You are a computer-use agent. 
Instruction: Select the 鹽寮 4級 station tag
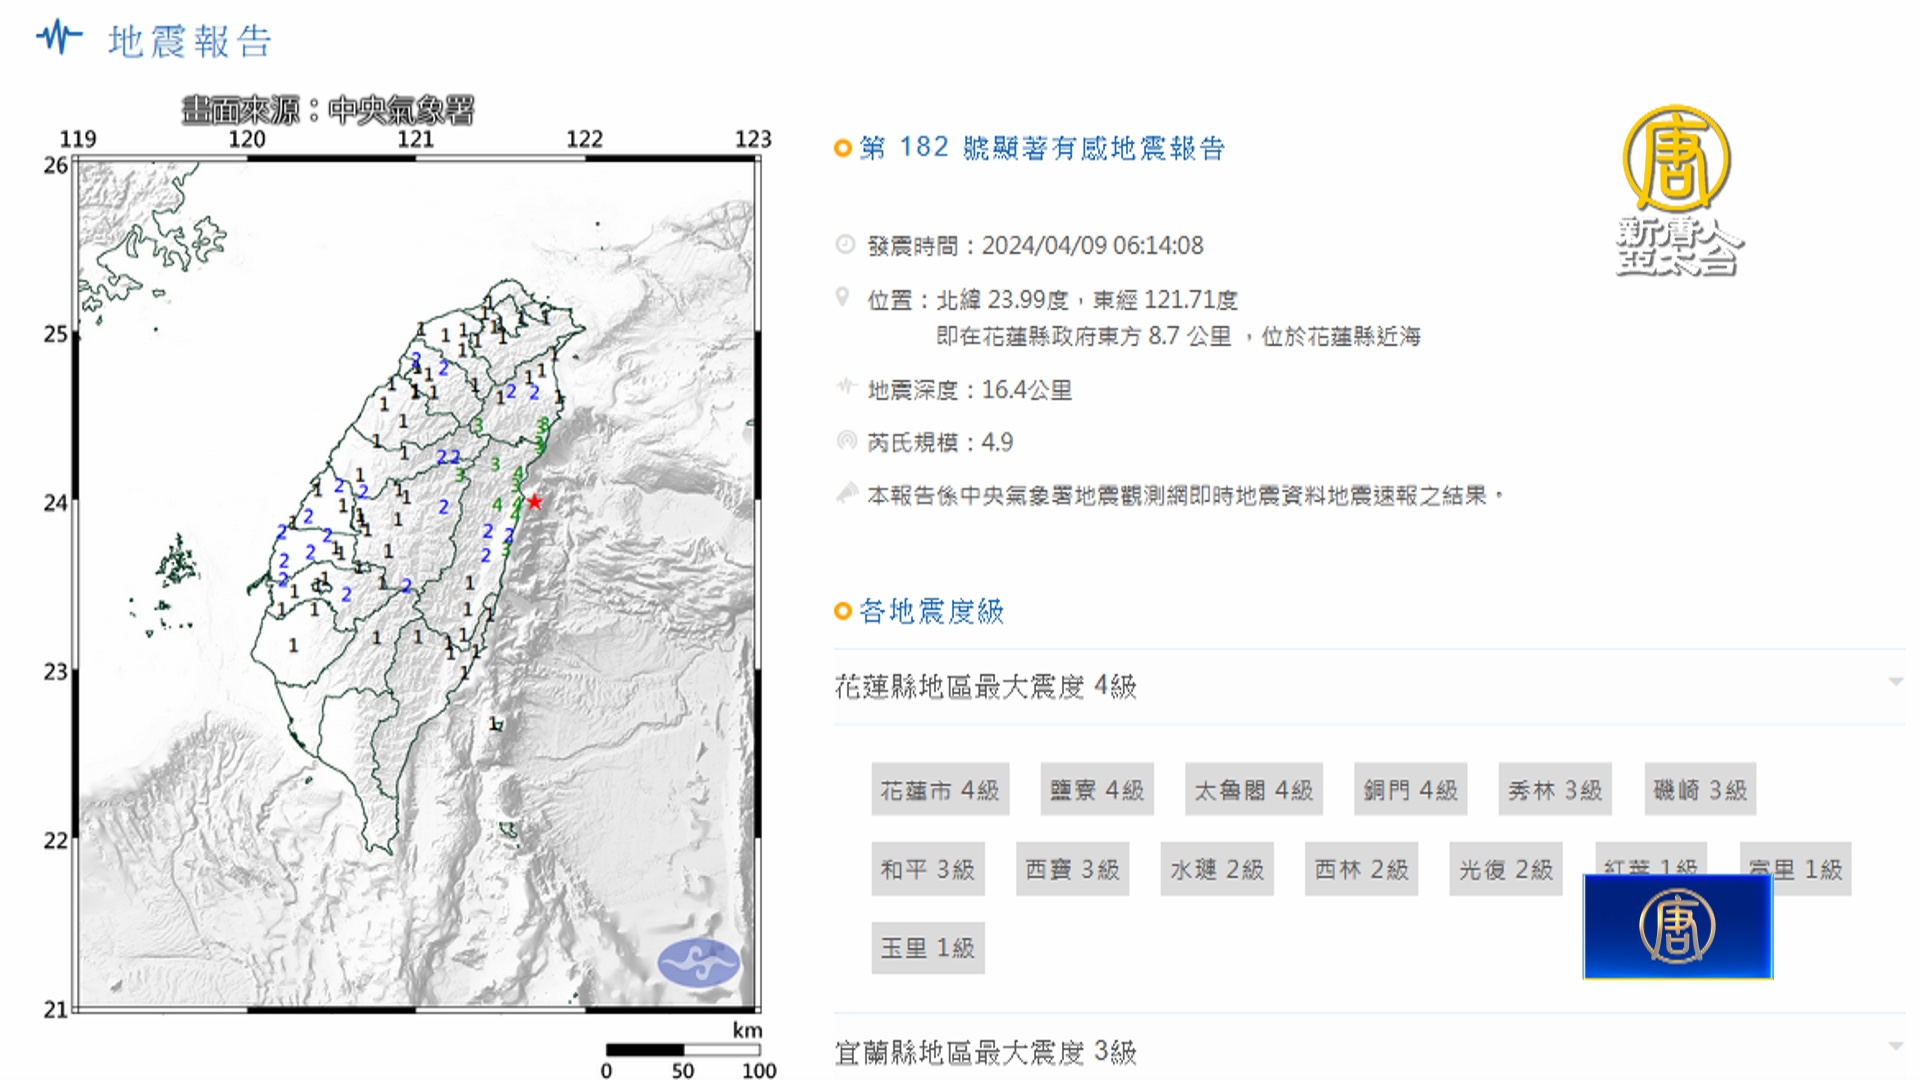point(1097,790)
